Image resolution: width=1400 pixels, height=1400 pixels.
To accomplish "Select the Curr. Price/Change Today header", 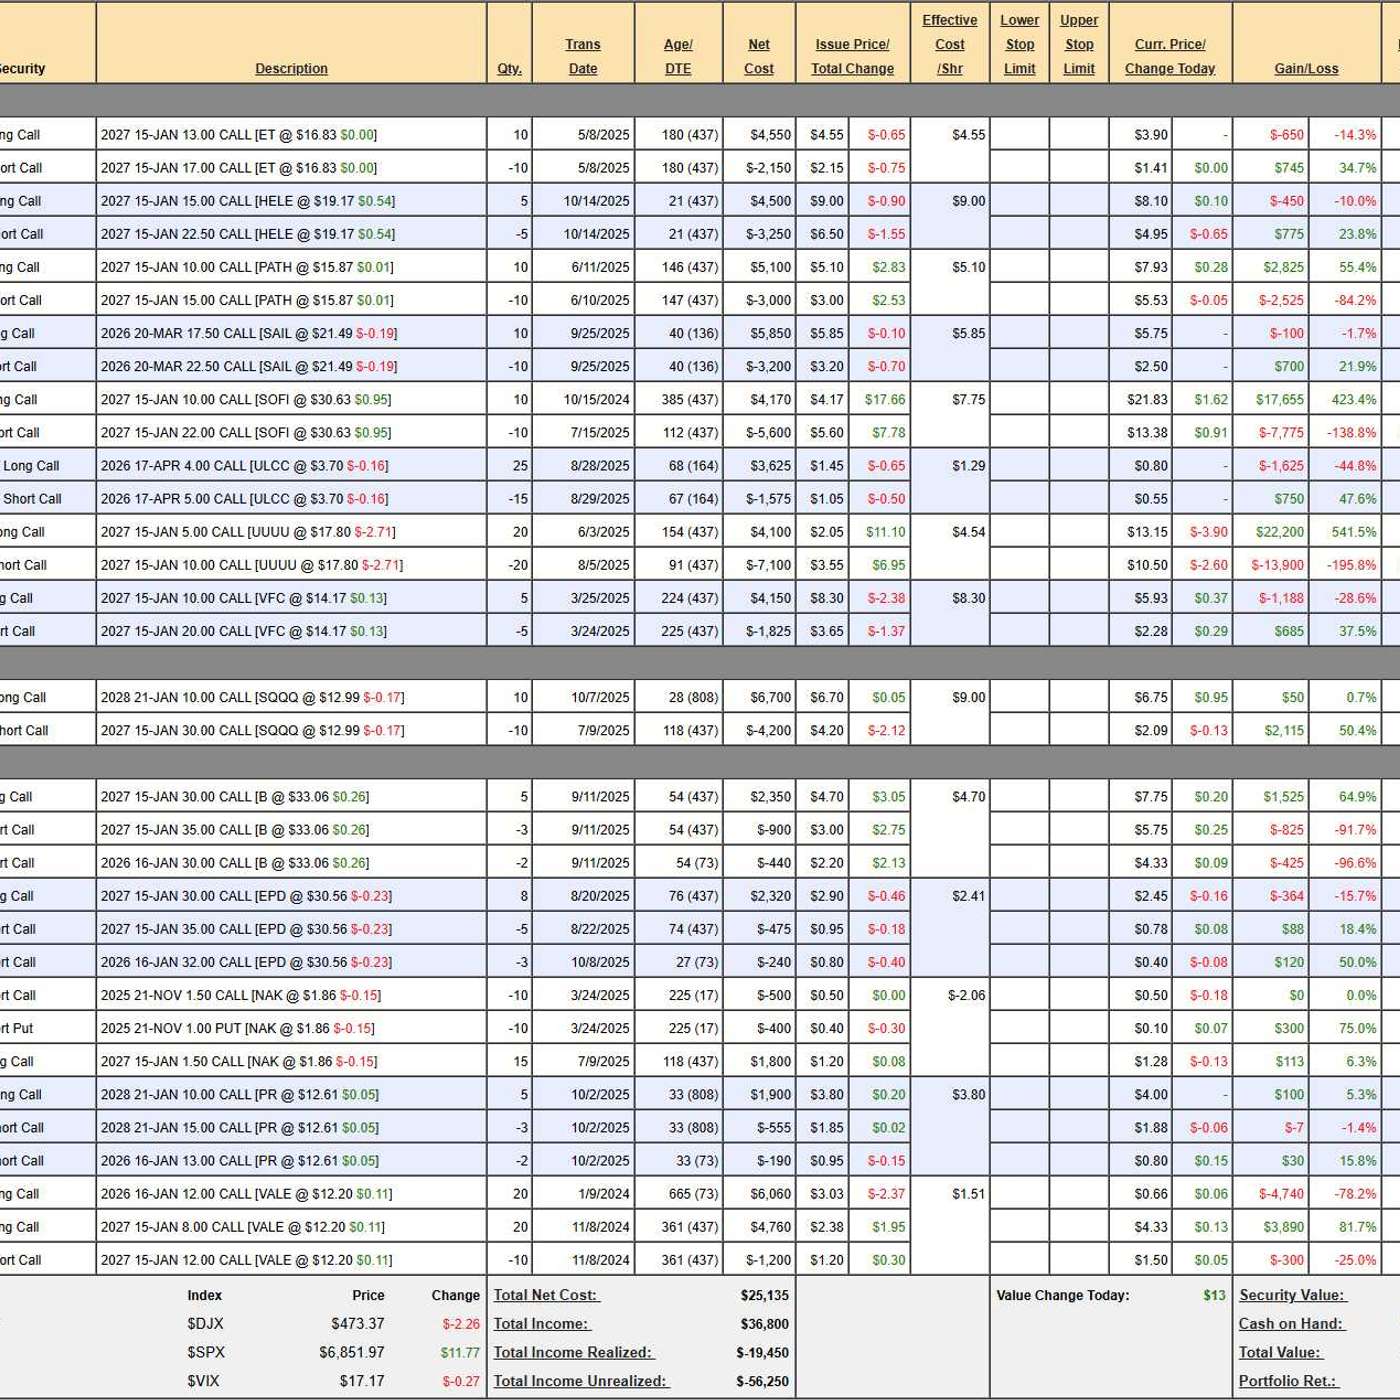I will (1170, 56).
